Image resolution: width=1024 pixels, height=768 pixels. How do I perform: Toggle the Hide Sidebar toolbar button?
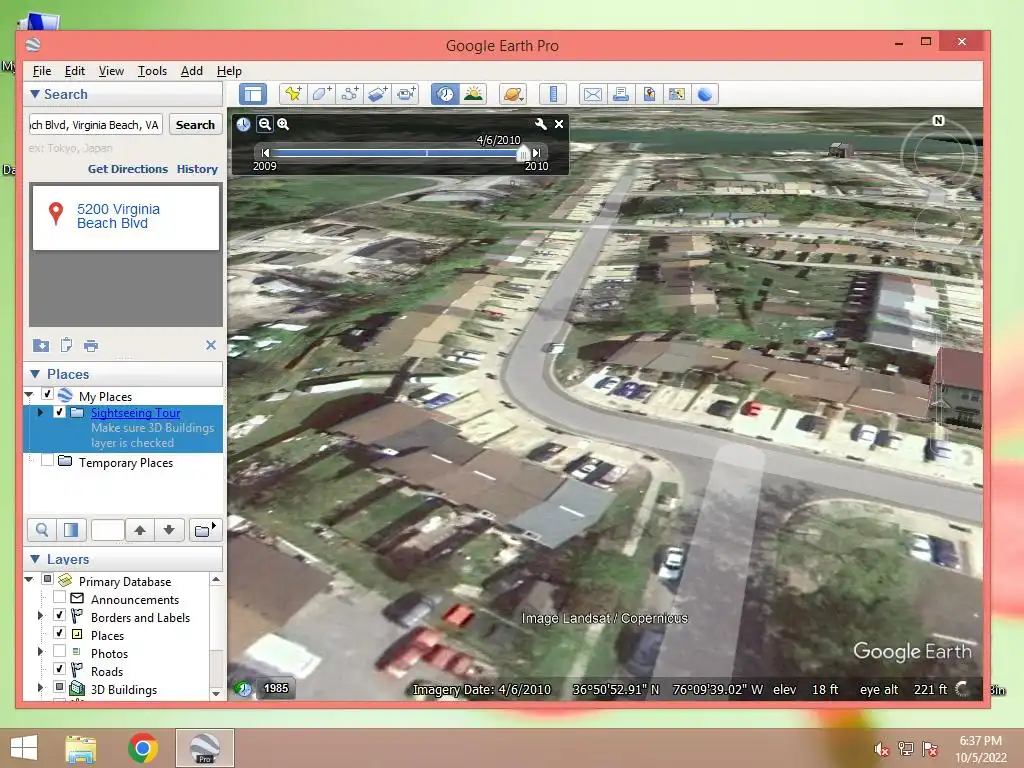pos(253,95)
